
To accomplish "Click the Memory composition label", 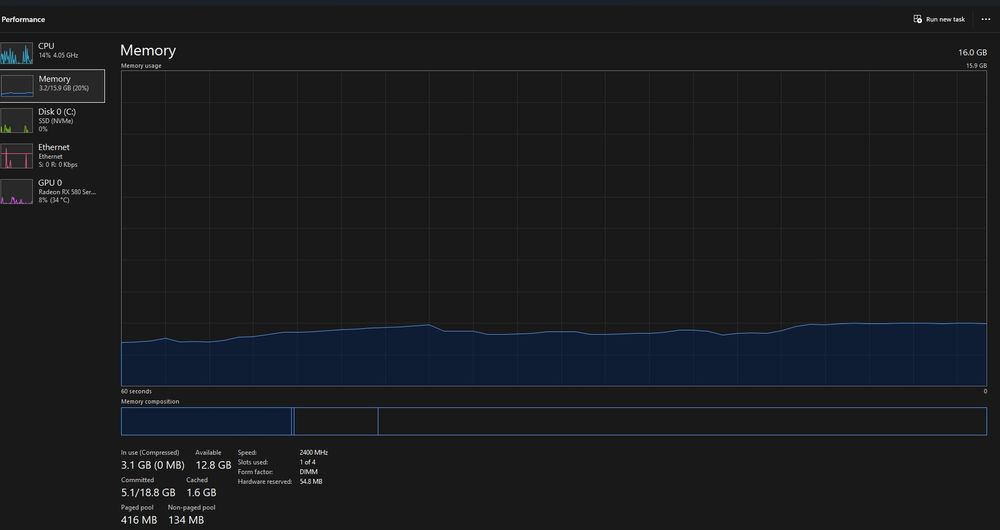I will (150, 402).
